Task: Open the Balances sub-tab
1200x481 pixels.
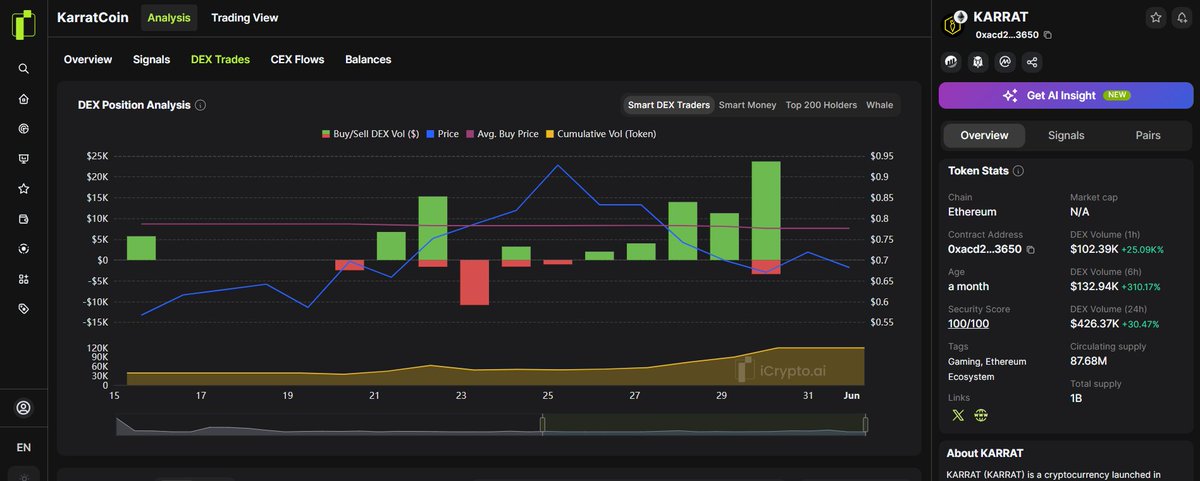Action: [368, 59]
